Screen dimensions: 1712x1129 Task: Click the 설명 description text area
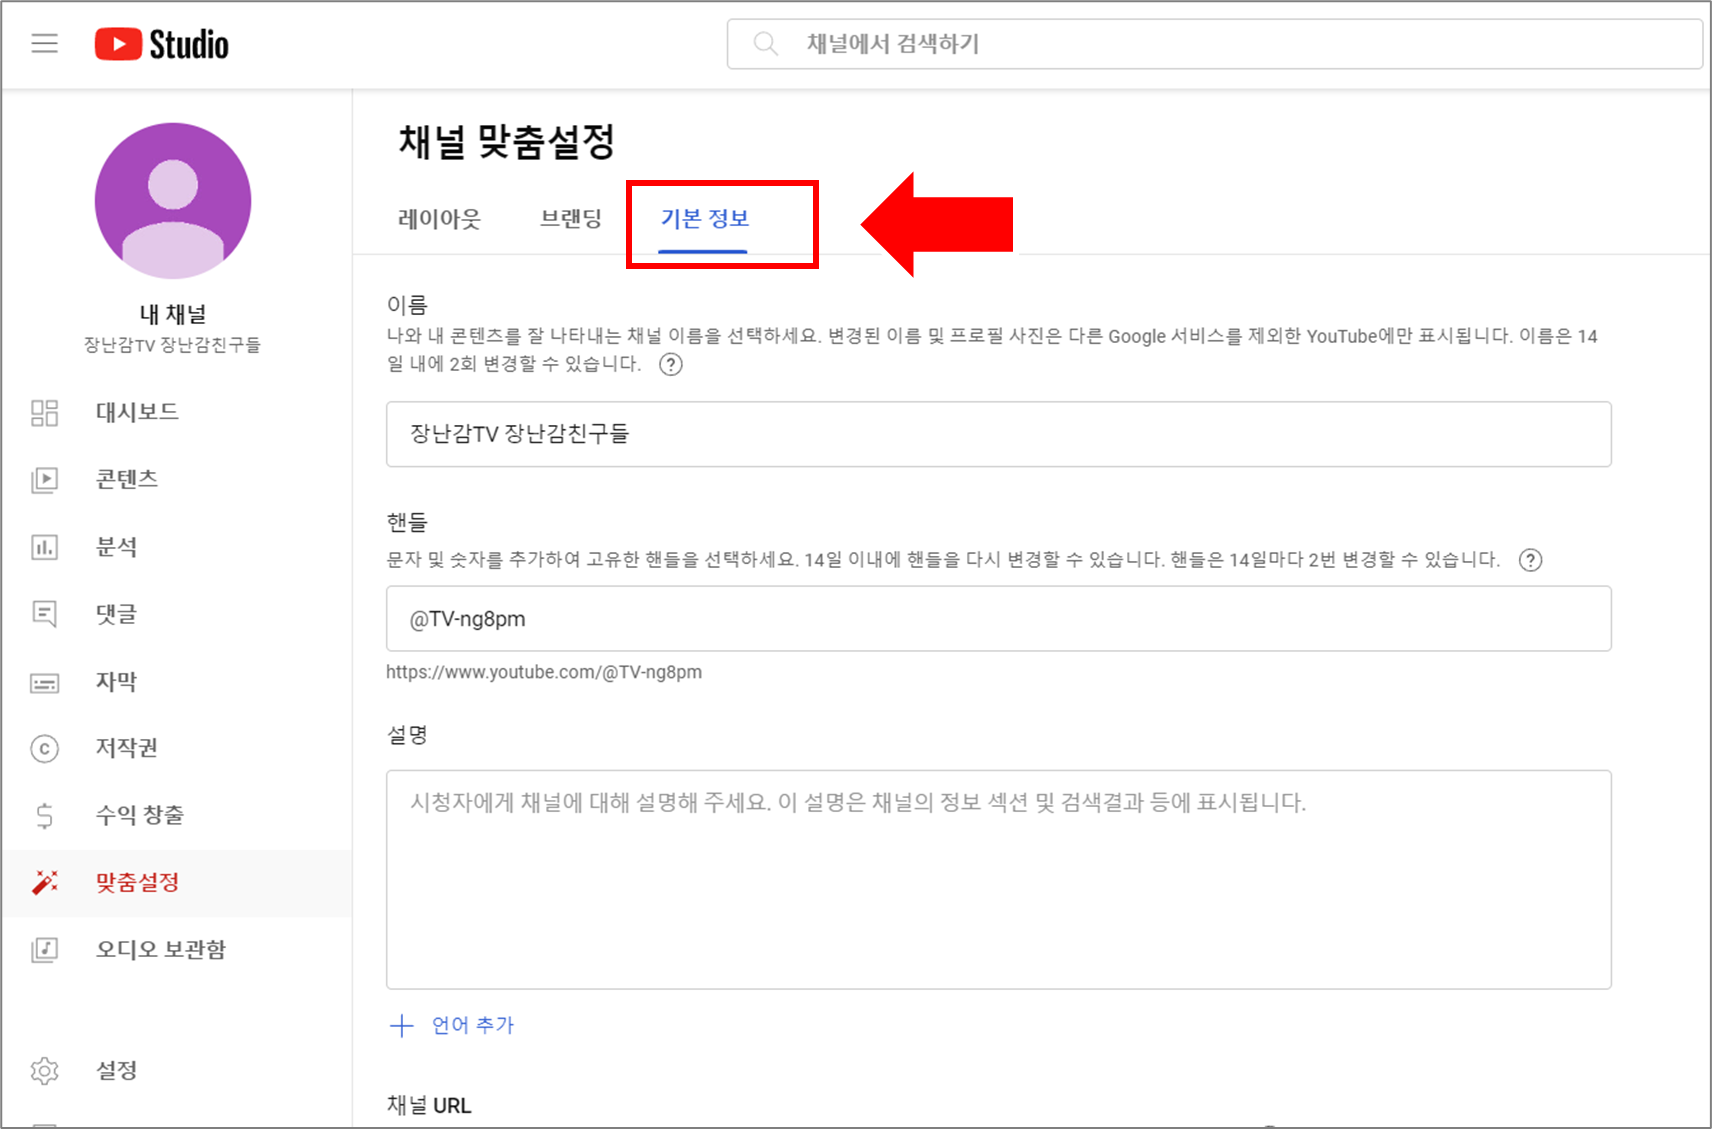[x=998, y=880]
